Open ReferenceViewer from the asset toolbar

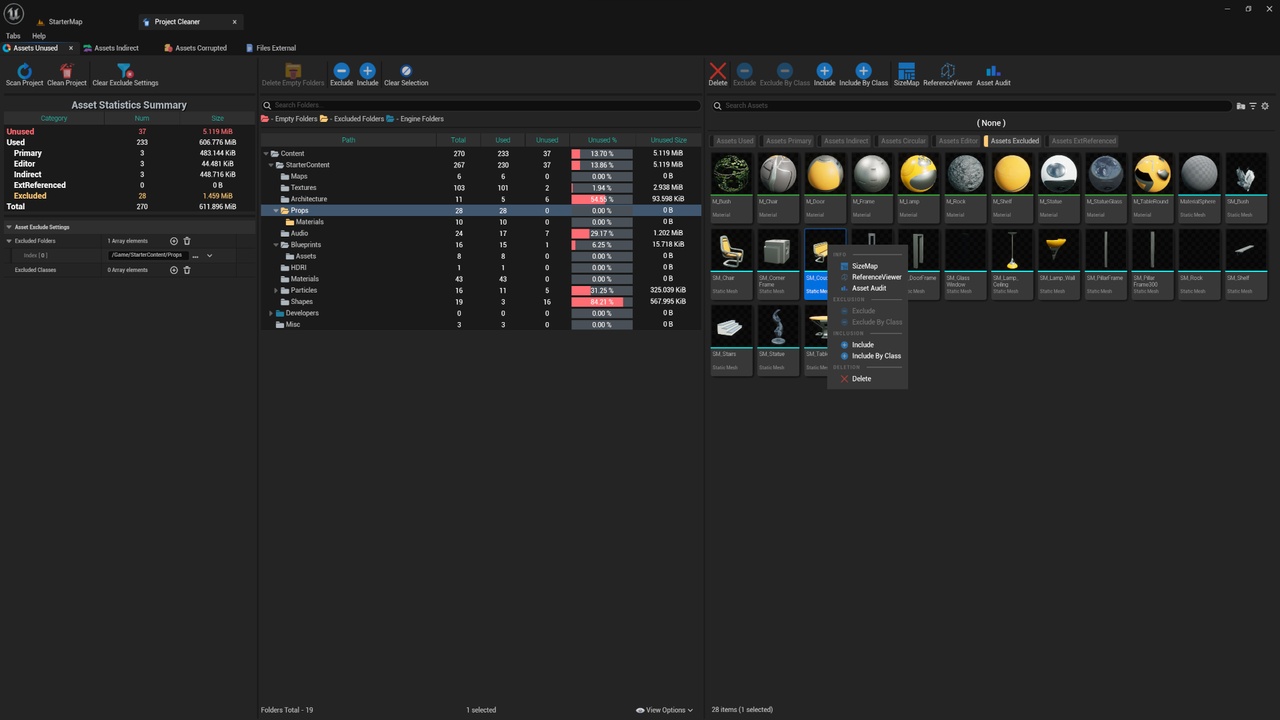(x=948, y=75)
